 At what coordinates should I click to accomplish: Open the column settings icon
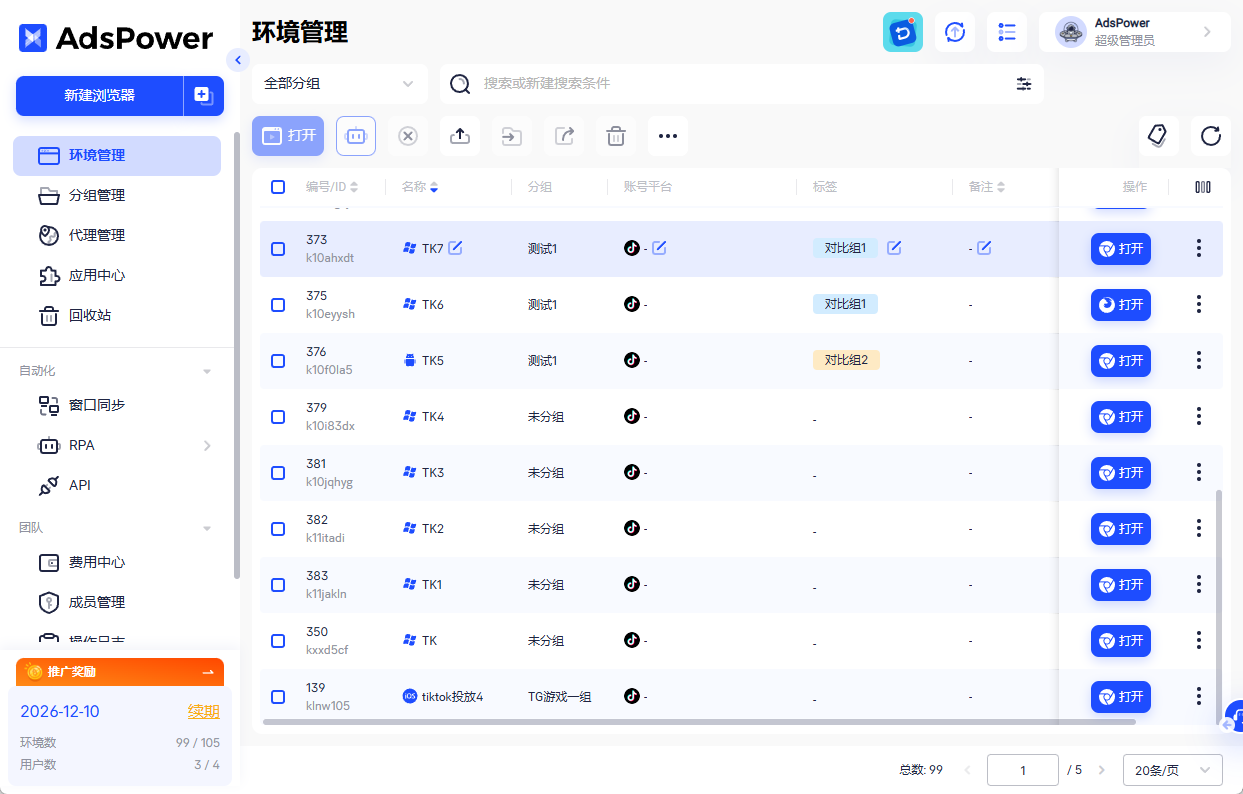pyautogui.click(x=1203, y=187)
